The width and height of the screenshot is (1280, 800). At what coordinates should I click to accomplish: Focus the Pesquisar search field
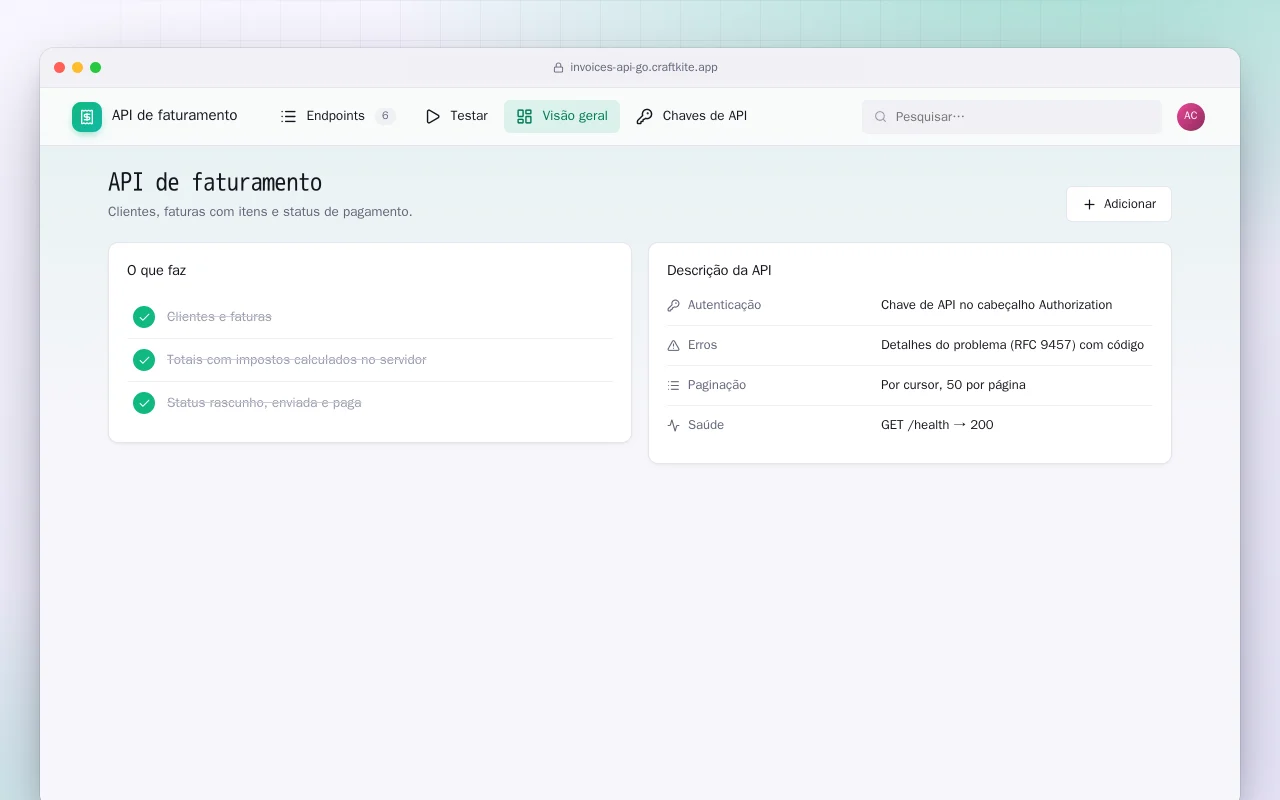coord(1012,117)
